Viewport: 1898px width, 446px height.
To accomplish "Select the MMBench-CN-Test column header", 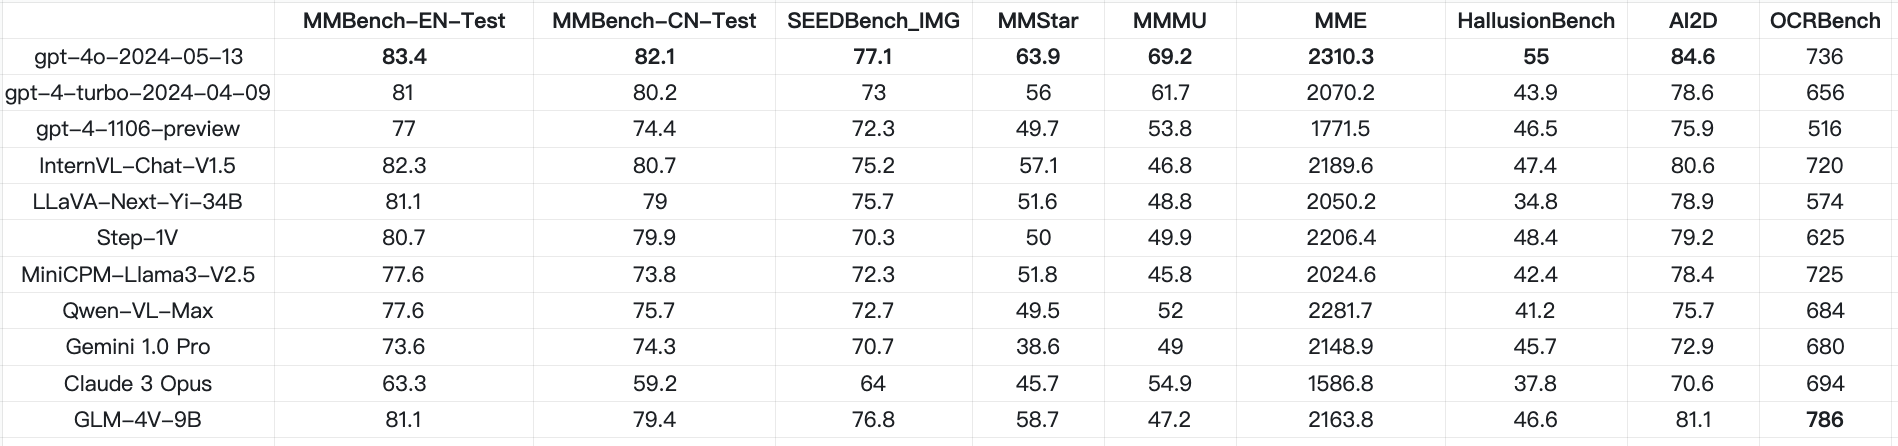I will pyautogui.click(x=654, y=21).
